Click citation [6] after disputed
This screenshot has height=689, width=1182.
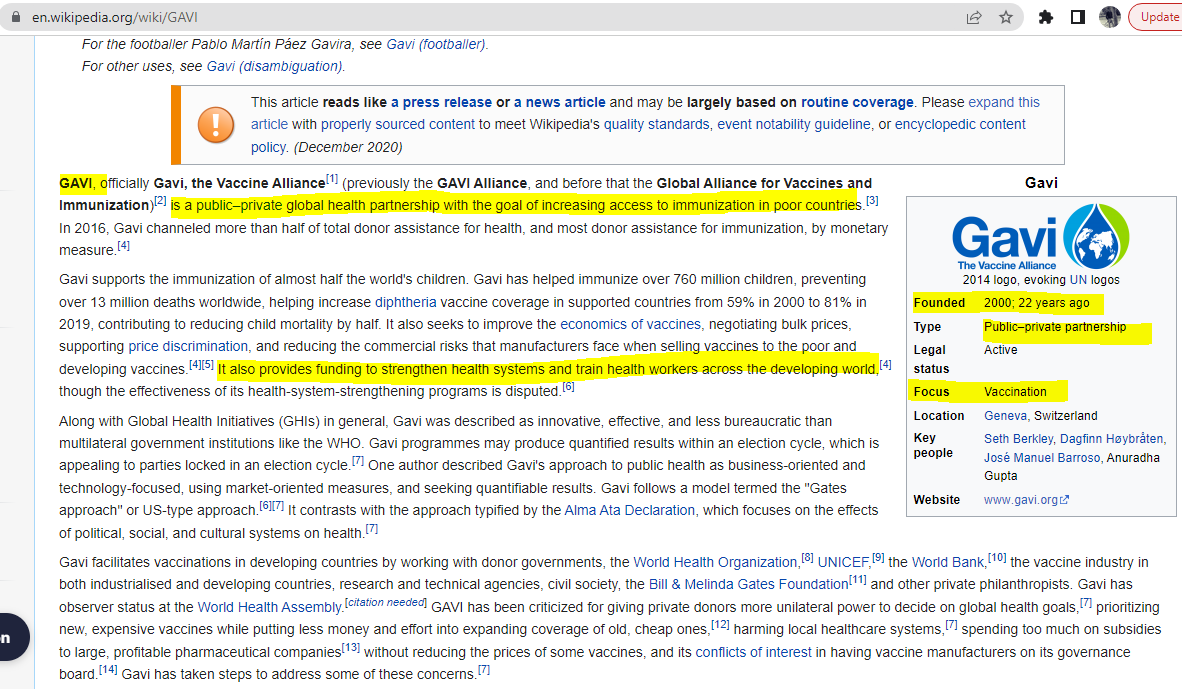(x=568, y=387)
